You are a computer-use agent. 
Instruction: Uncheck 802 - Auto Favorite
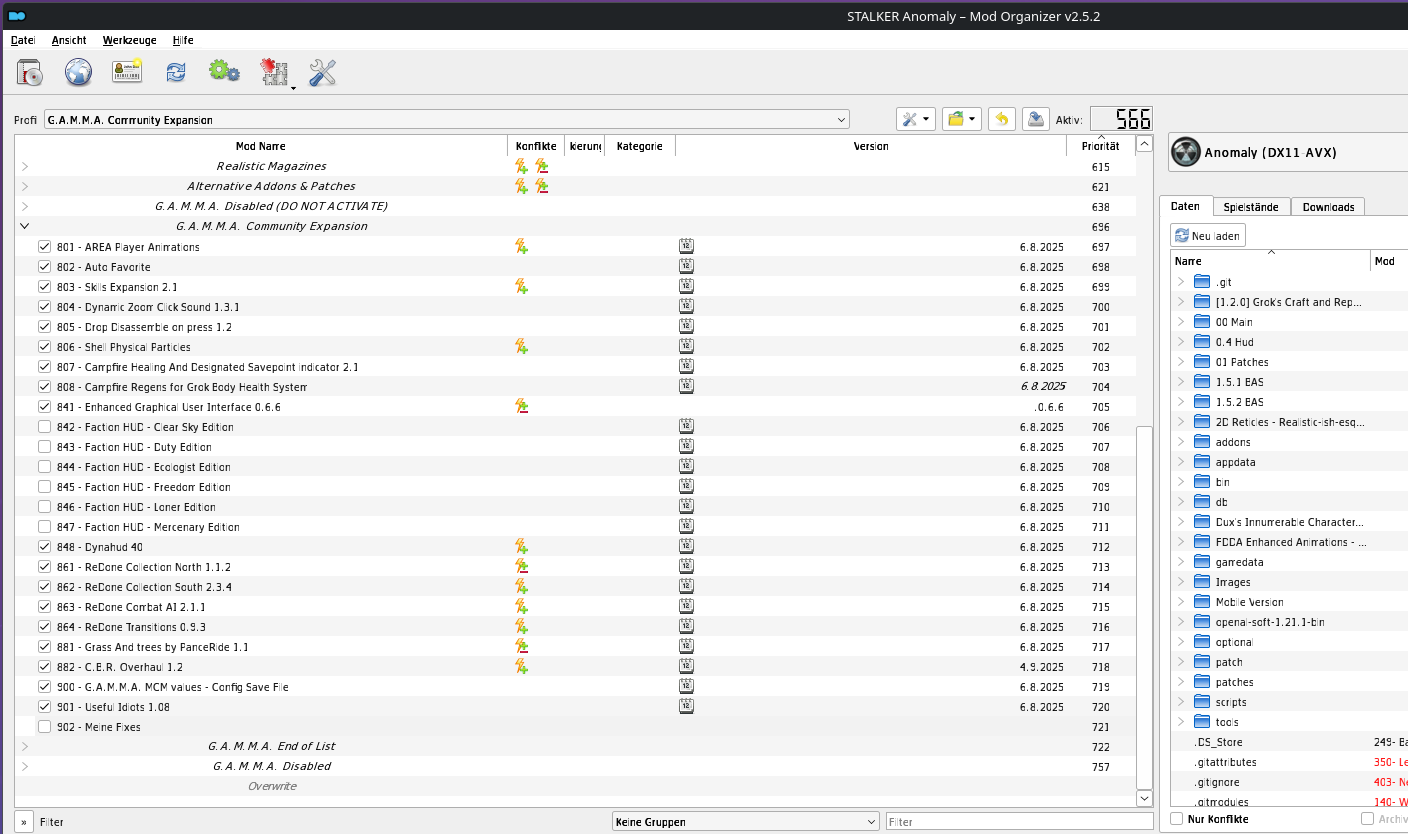(44, 266)
